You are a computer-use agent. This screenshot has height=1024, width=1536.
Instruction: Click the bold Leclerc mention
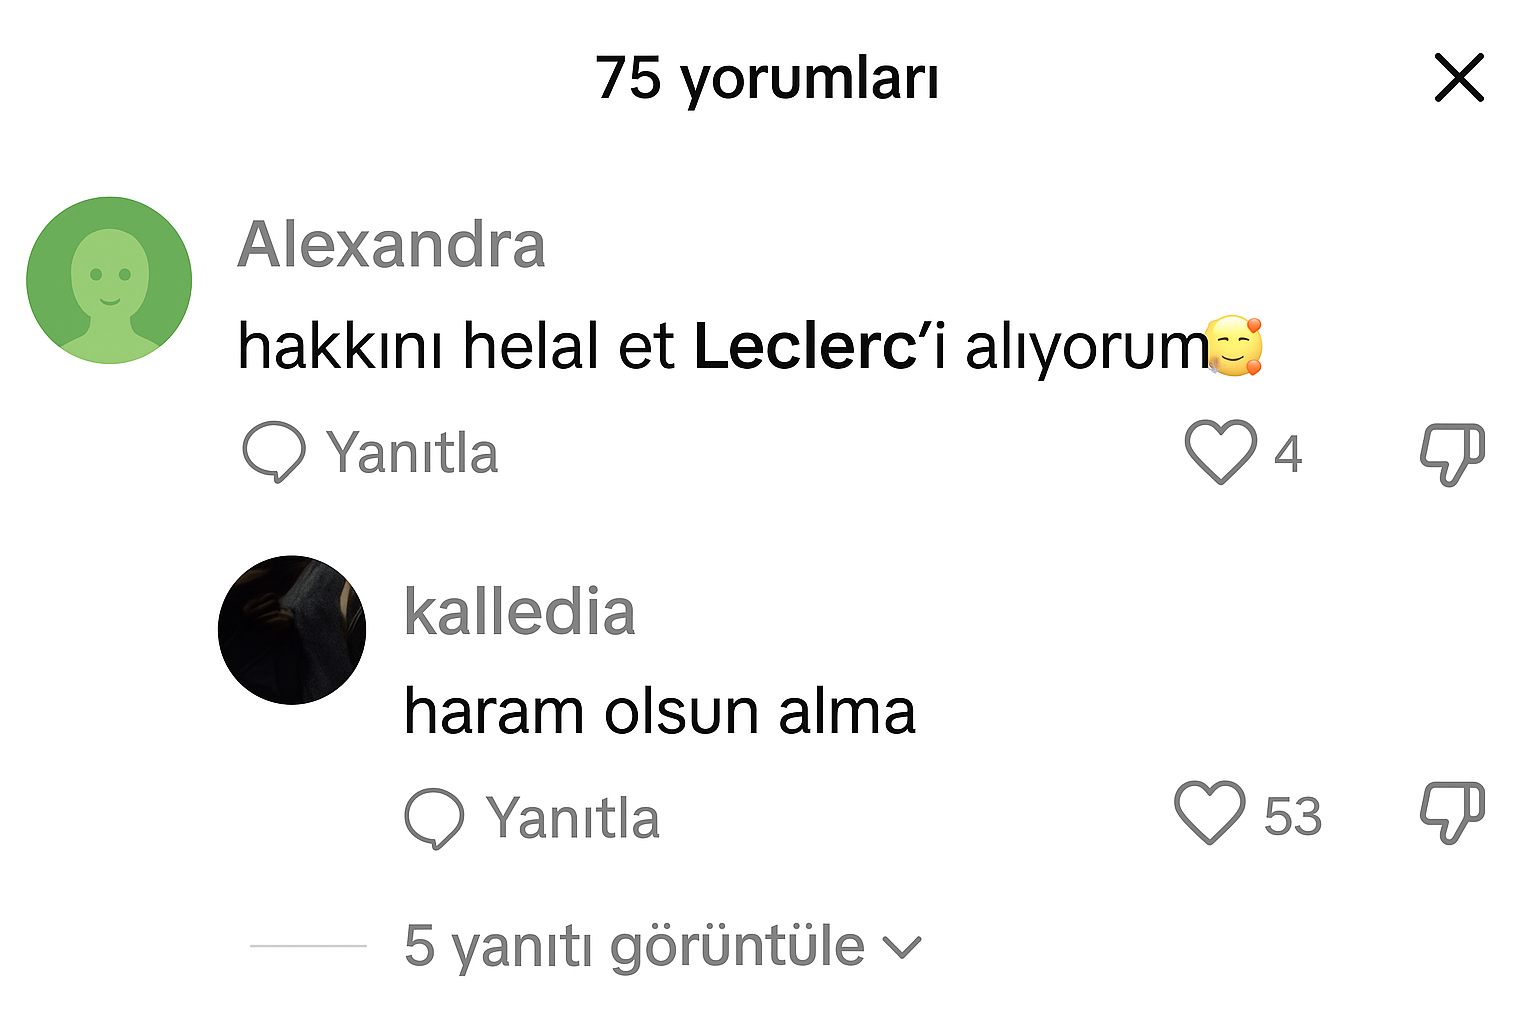pos(805,347)
